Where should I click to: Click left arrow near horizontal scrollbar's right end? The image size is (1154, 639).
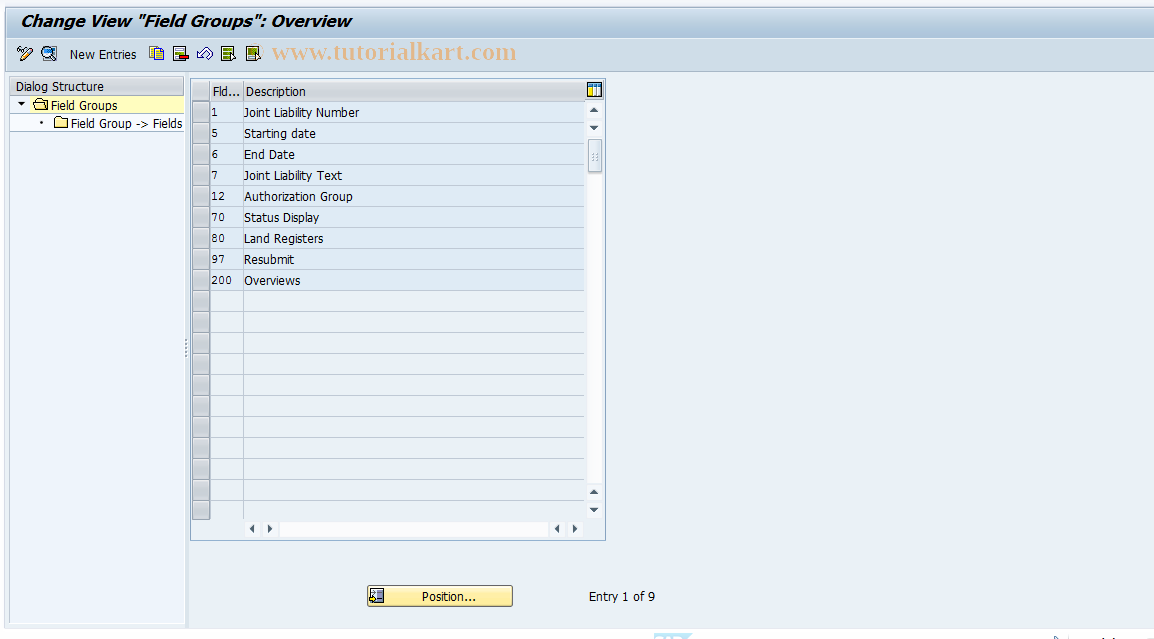557,529
